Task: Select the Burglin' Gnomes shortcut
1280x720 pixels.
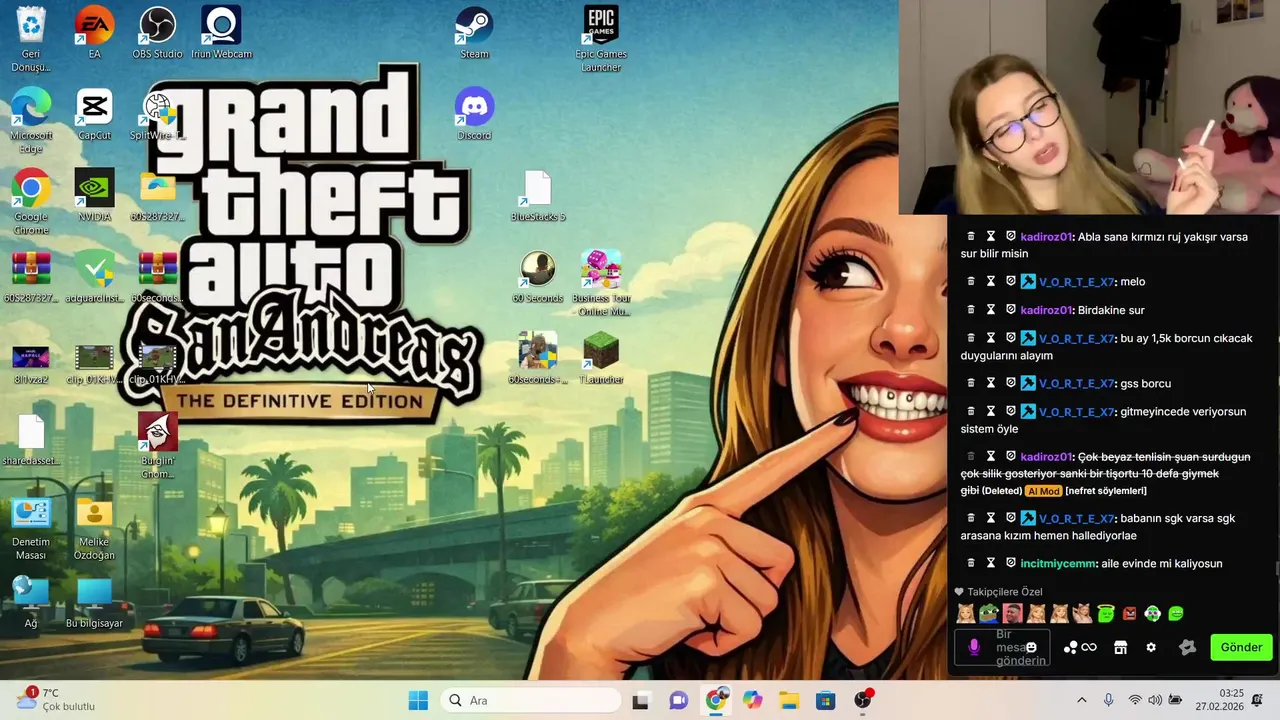Action: [157, 446]
